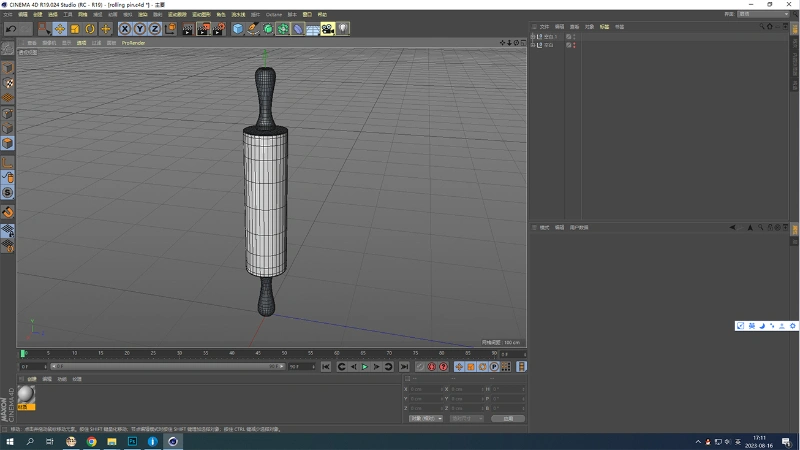Open the 对象 (相对) coordinate mode dropdown
This screenshot has width=800, height=450.
click(426, 418)
